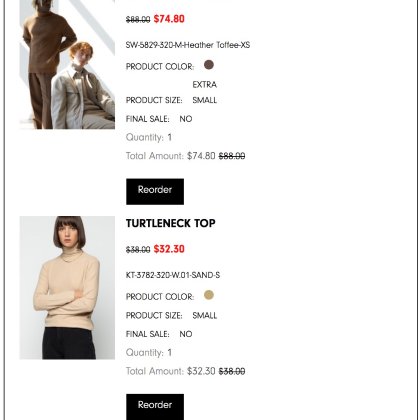Select the brown product color swatch

click(209, 65)
